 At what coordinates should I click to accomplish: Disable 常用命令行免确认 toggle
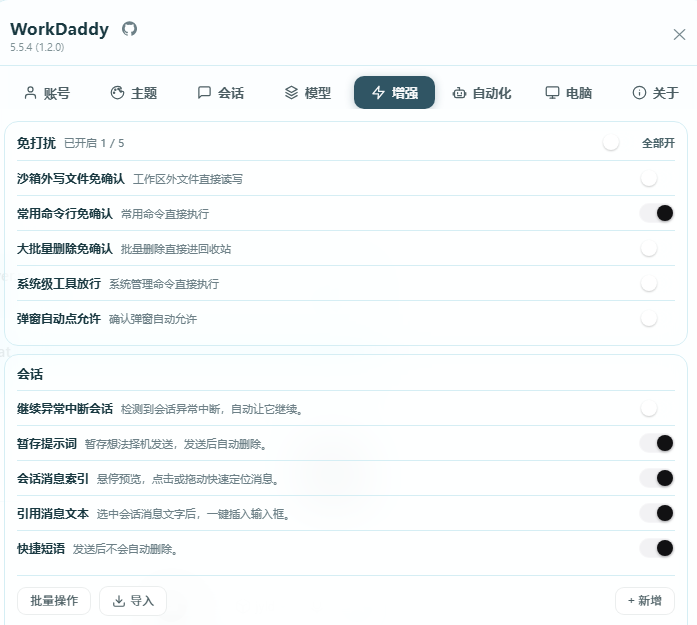point(657,213)
